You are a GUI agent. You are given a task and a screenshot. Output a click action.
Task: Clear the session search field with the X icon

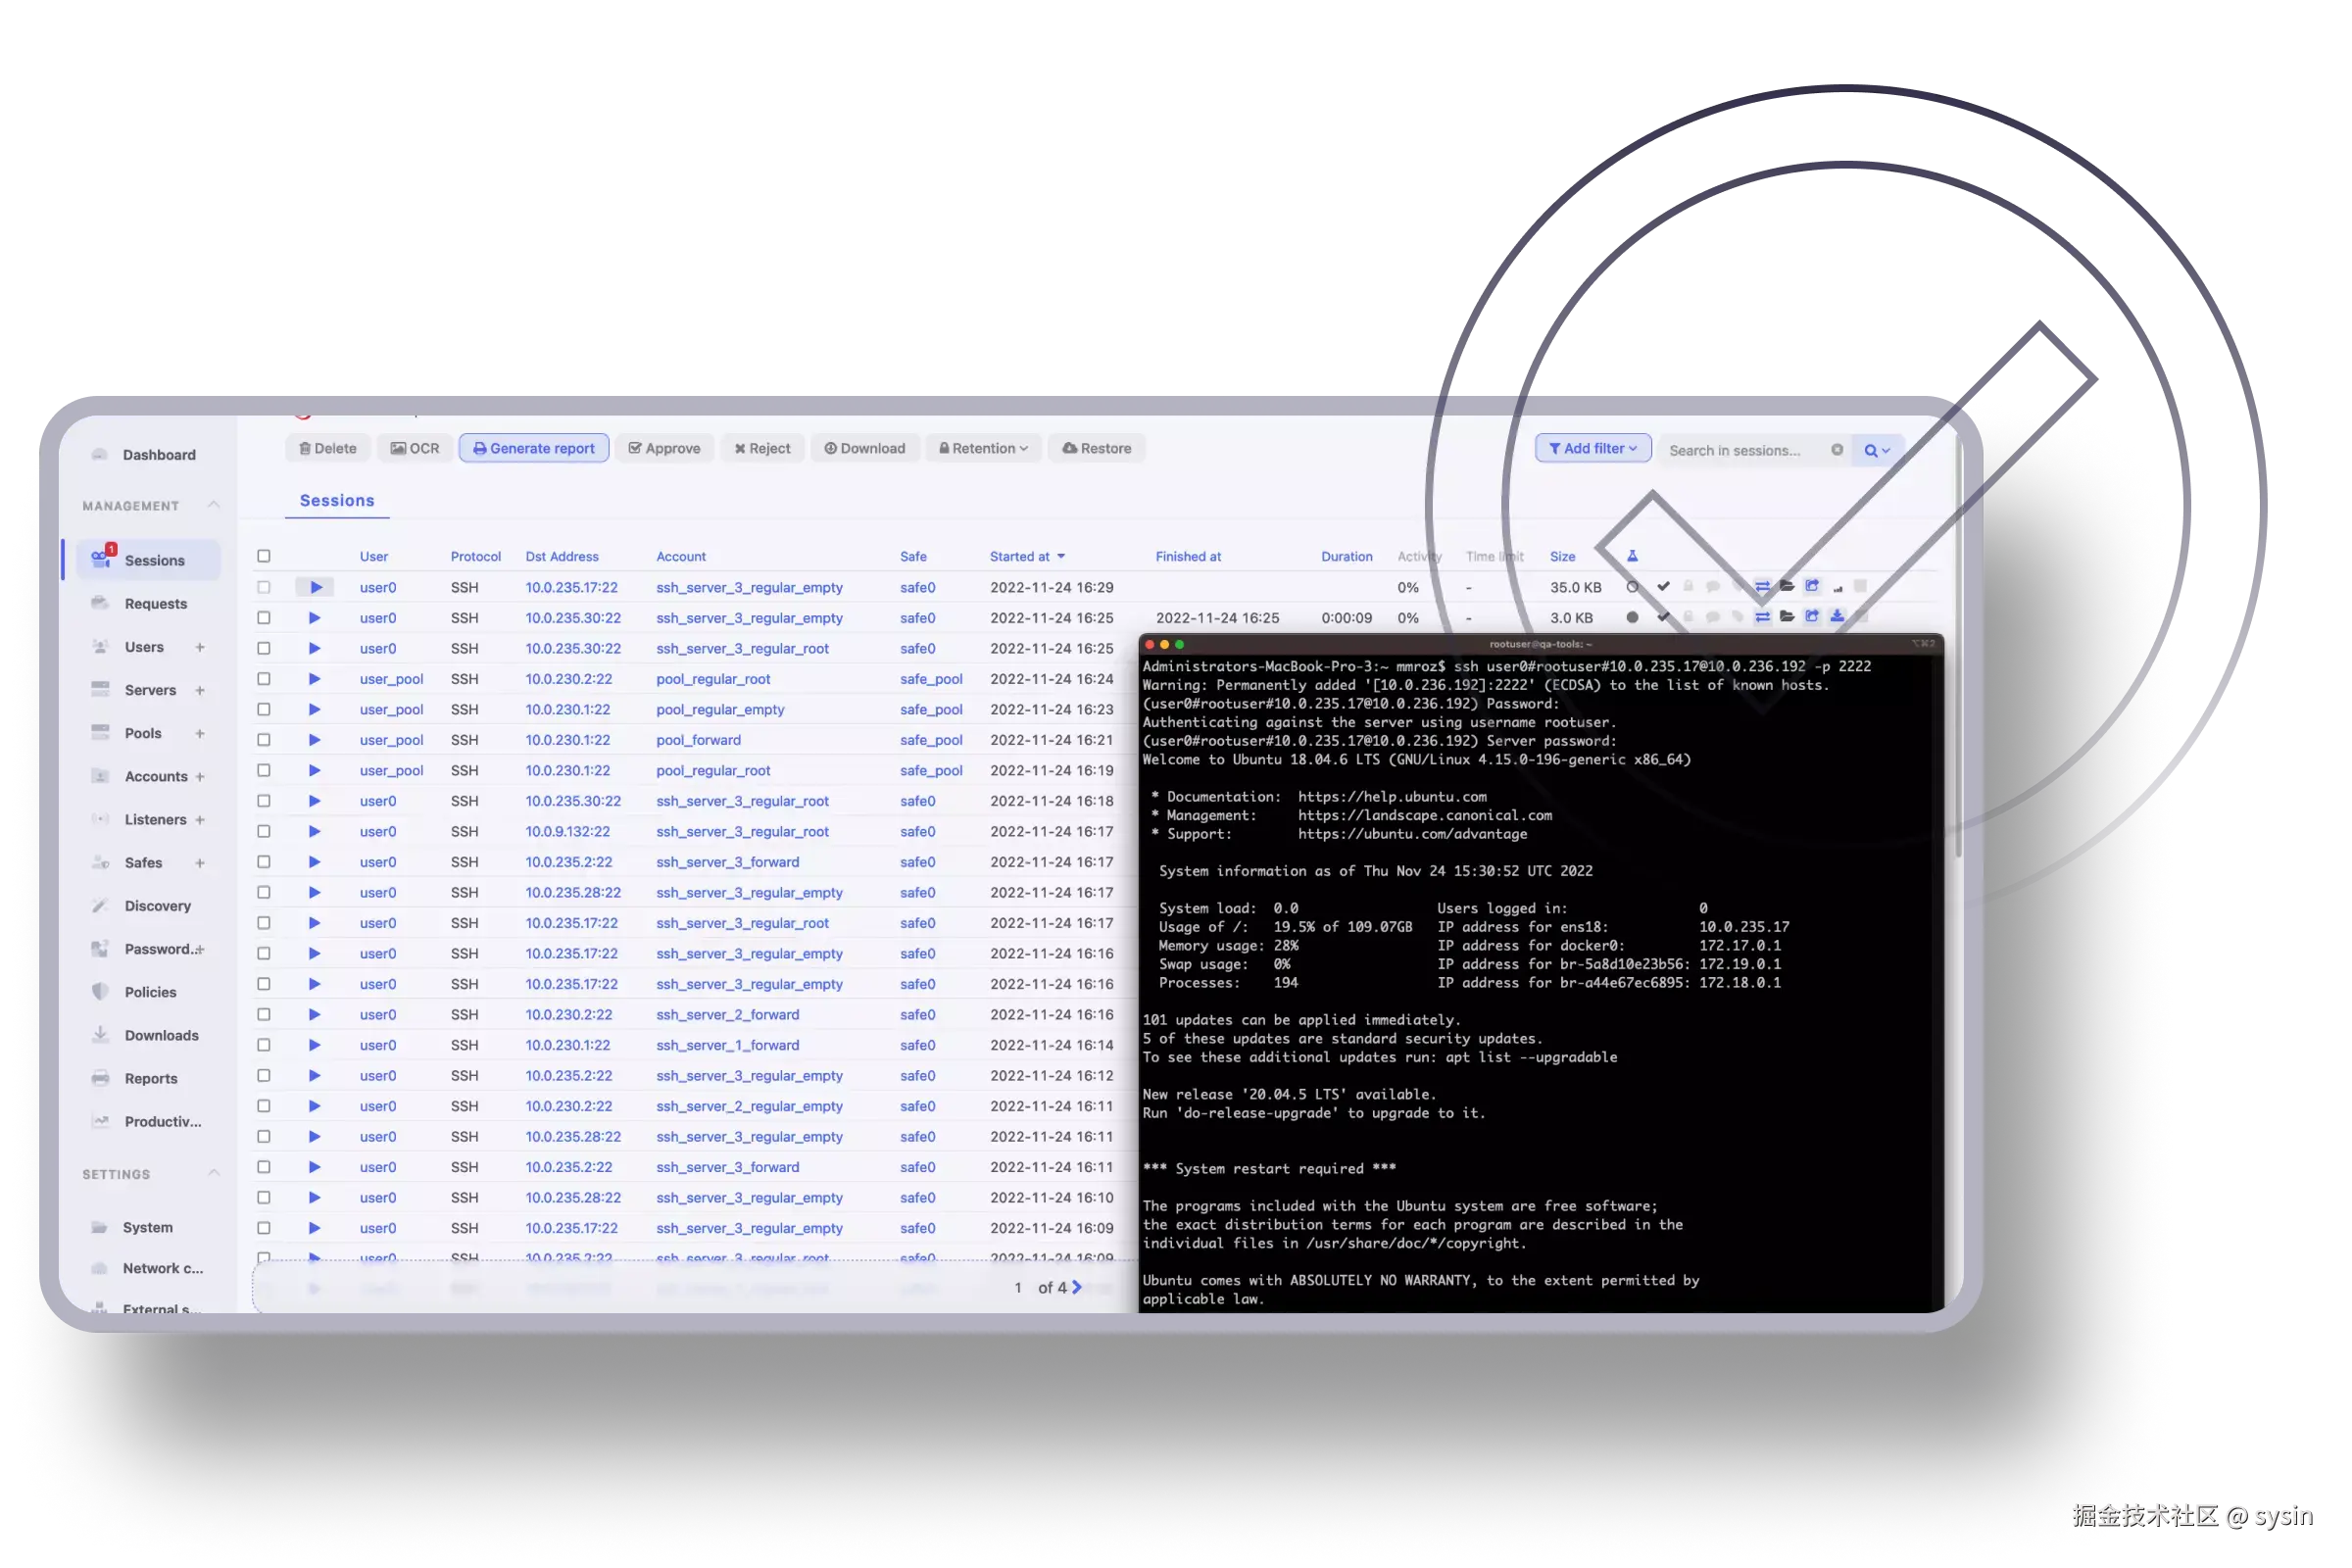coord(1837,450)
